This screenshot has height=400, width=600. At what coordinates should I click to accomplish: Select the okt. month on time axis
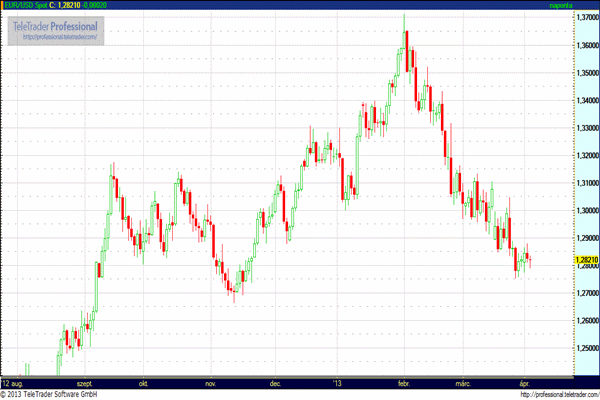145,382
